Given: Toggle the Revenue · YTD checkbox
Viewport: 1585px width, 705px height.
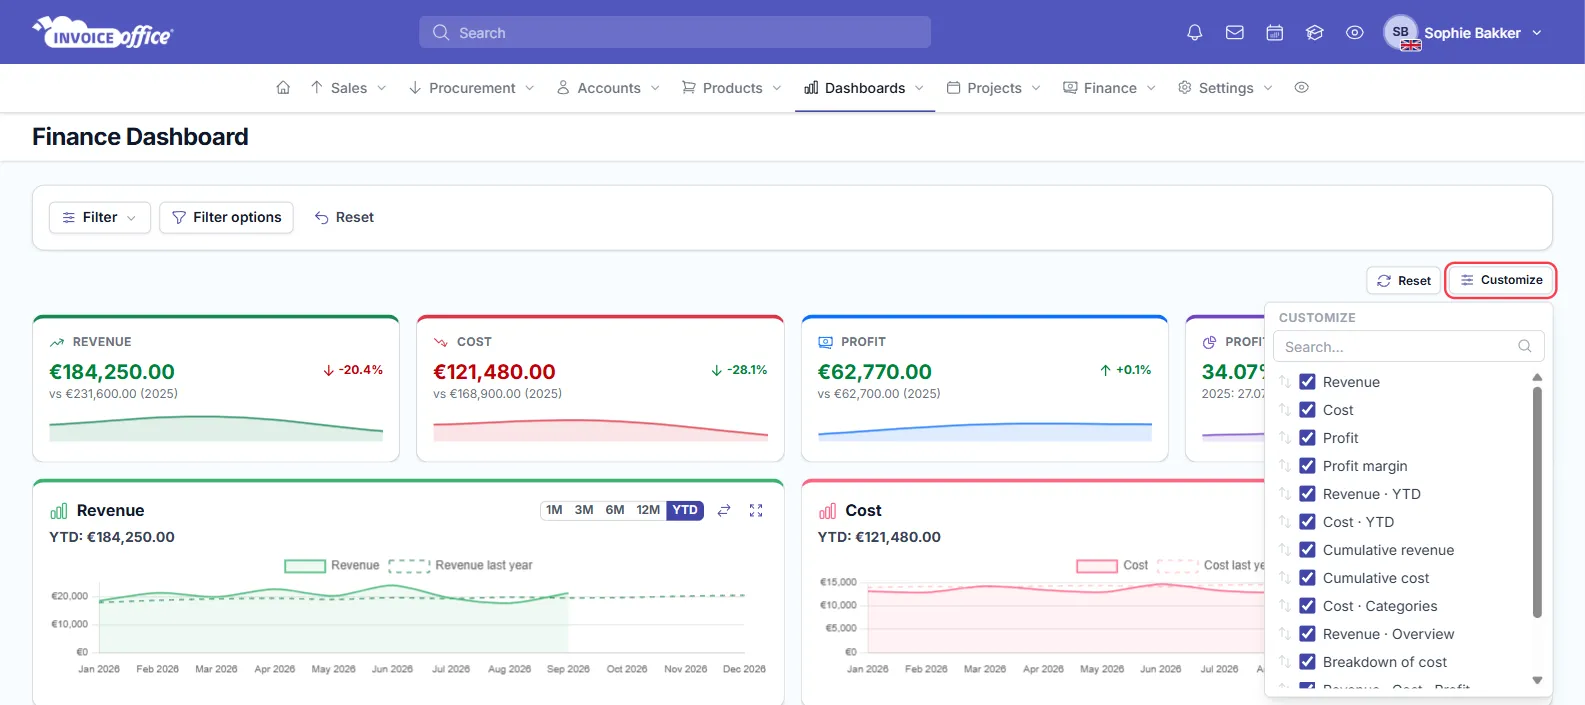Looking at the screenshot, I should [1307, 493].
